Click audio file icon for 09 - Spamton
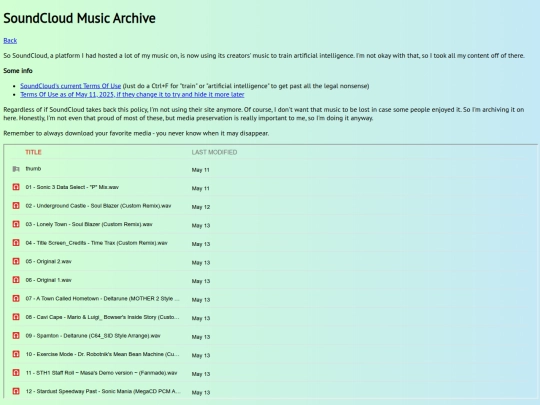The height and width of the screenshot is (405, 540). [16, 335]
